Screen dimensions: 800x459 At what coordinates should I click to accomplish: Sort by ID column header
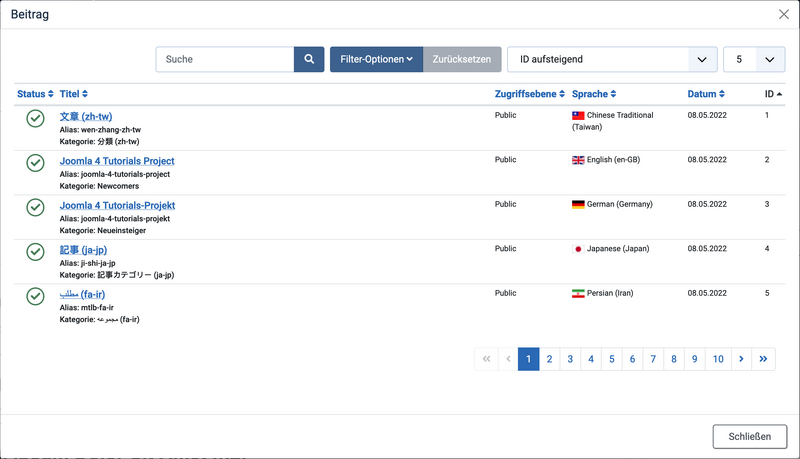[773, 94]
